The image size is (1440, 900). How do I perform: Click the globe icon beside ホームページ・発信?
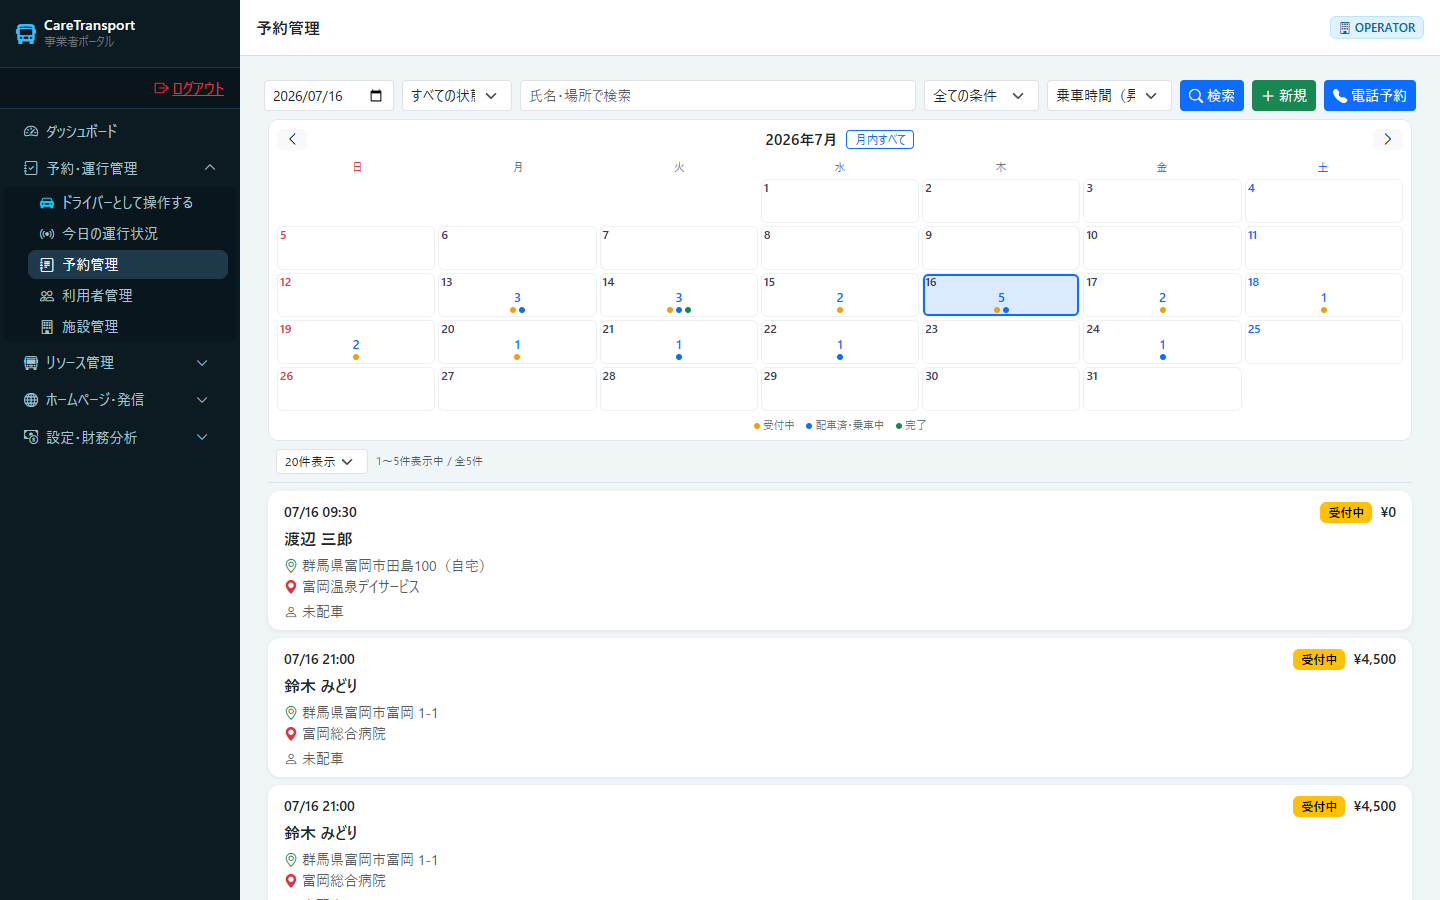pos(31,400)
